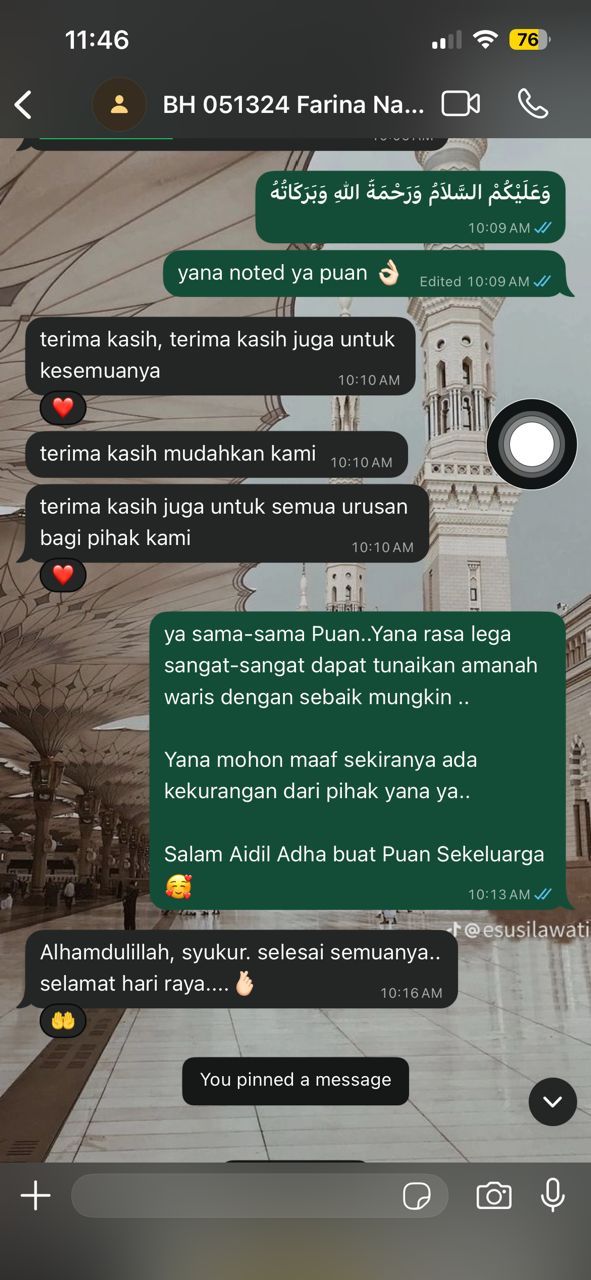
Task: Tap the 'You pinned a message' notice
Action: click(295, 1080)
